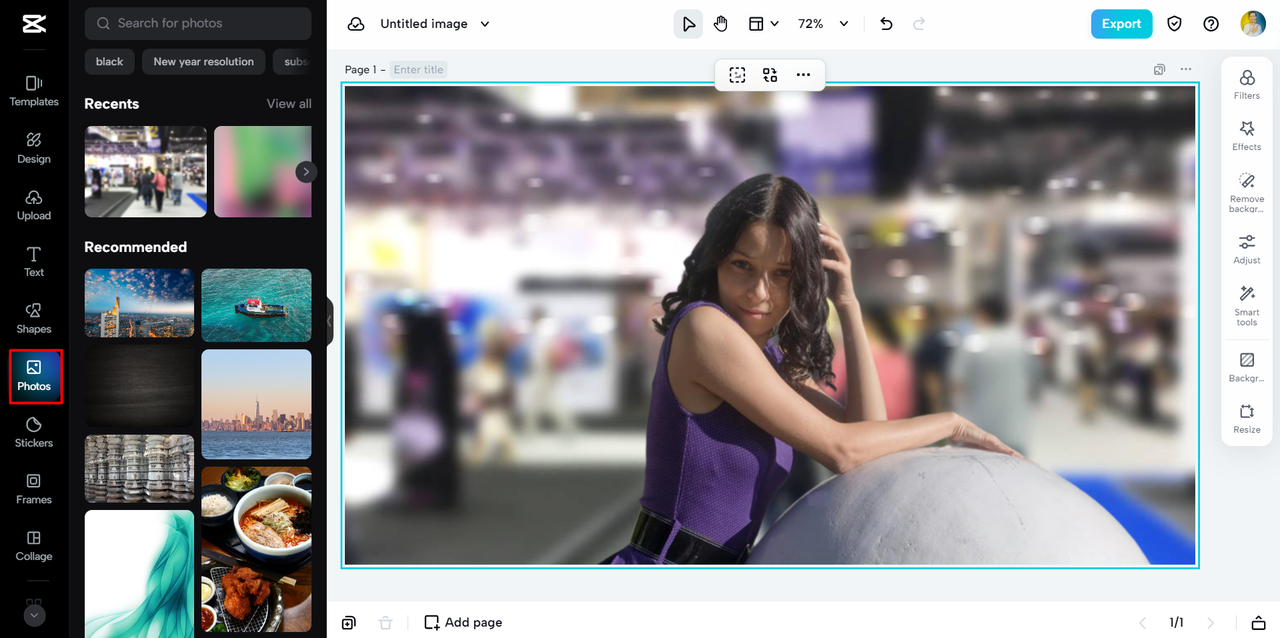Expand more sidebar tools arrow

pyautogui.click(x=35, y=616)
